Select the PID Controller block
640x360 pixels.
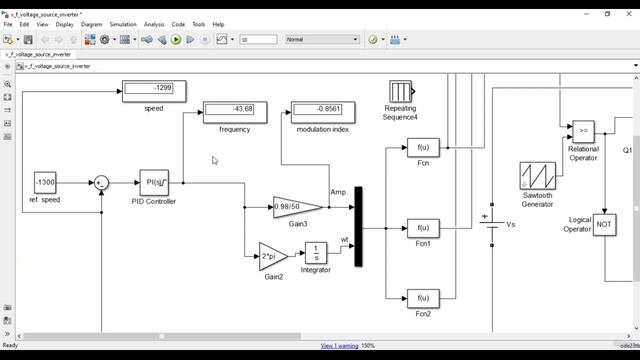point(154,183)
